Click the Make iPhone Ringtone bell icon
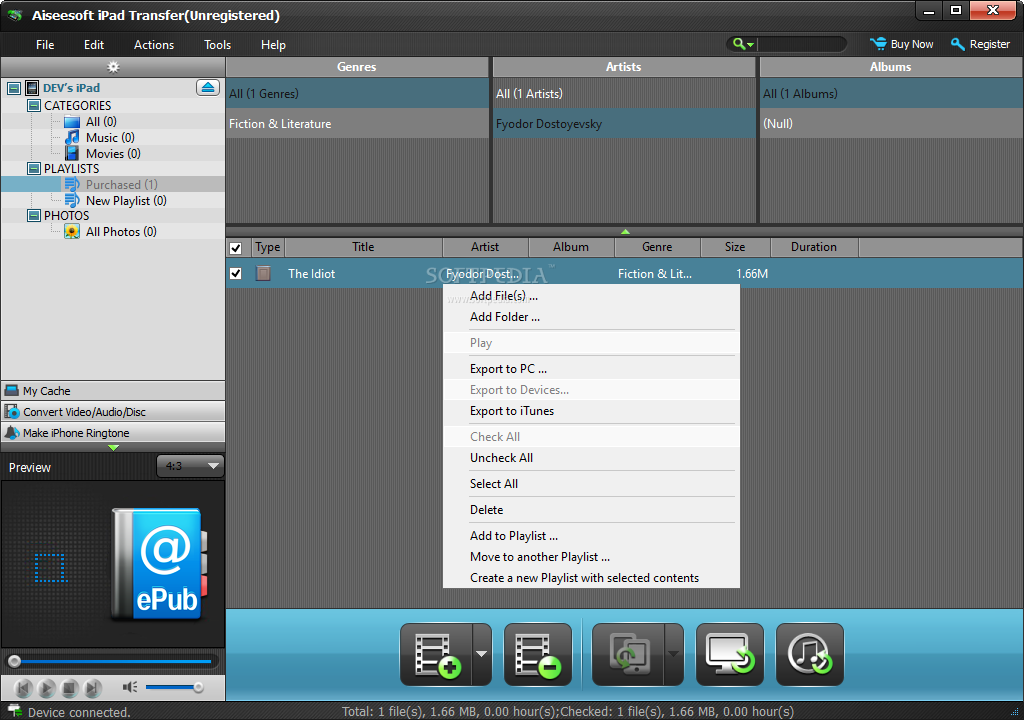 point(12,433)
